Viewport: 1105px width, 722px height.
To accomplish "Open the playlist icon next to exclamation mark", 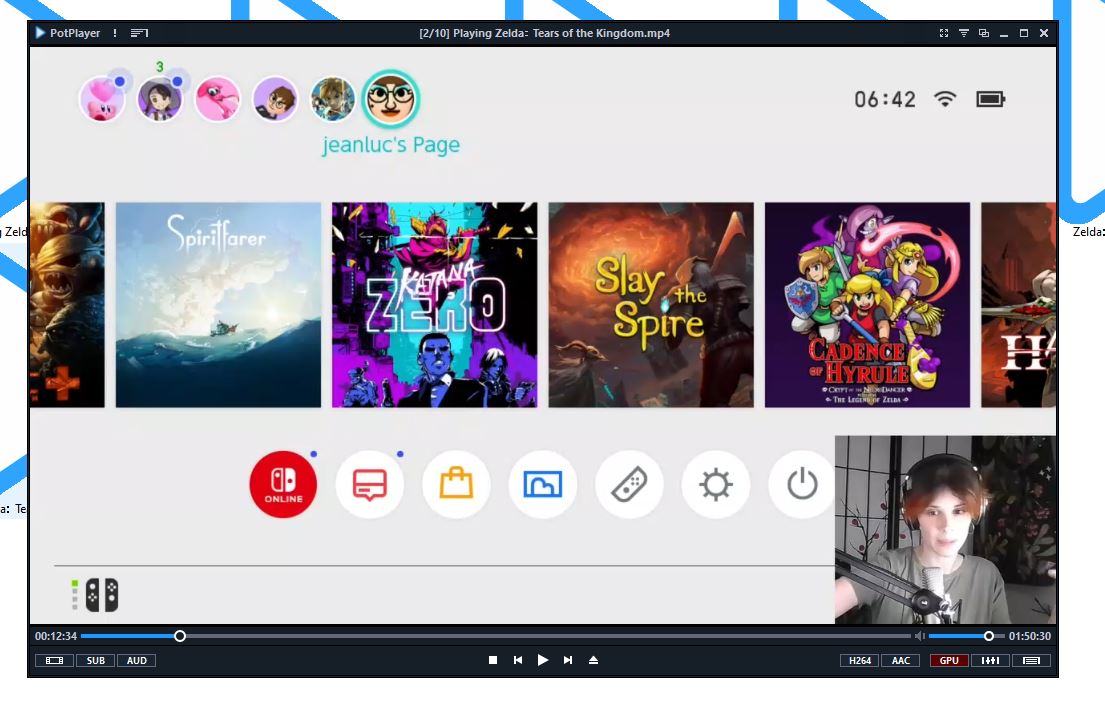I will point(140,33).
